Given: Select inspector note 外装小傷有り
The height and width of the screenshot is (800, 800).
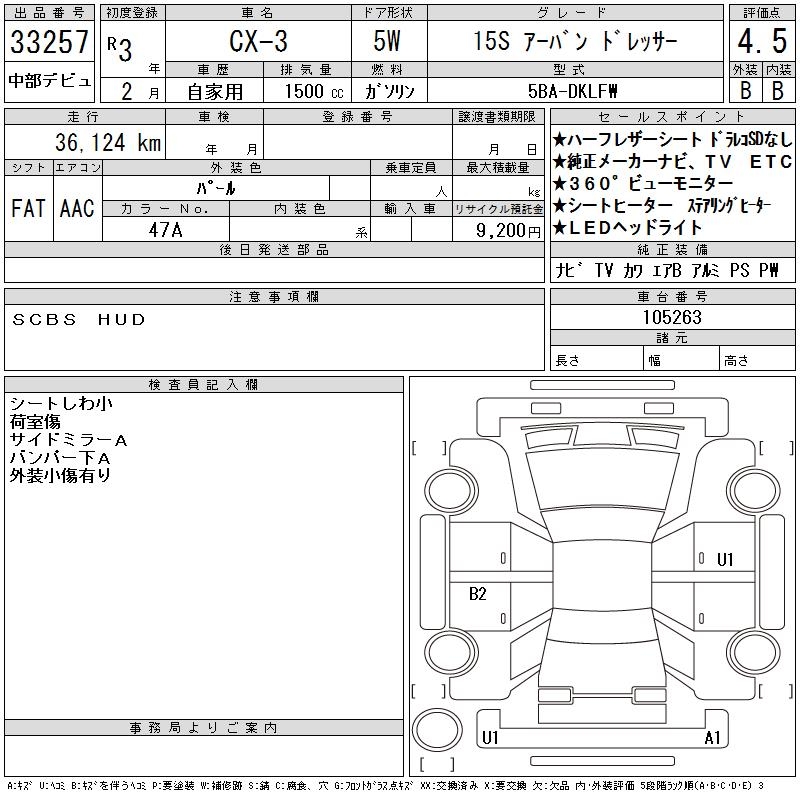Looking at the screenshot, I should click(60, 476).
